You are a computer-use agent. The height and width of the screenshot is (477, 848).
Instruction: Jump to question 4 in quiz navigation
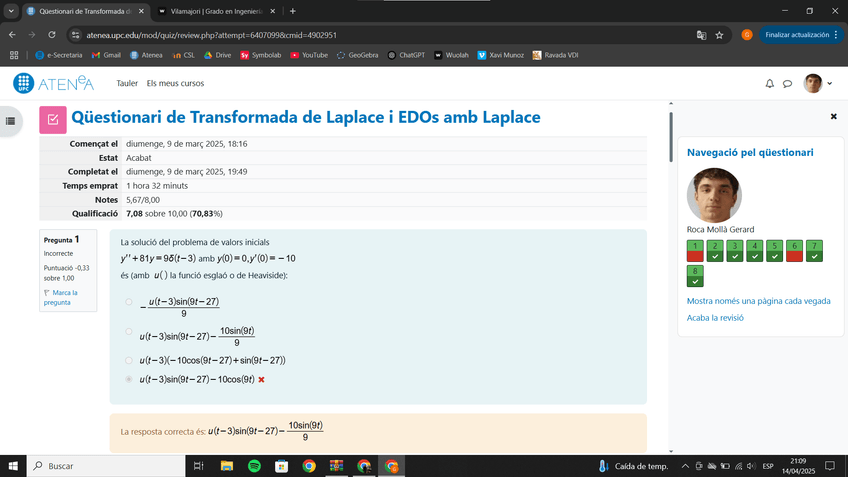coord(754,251)
